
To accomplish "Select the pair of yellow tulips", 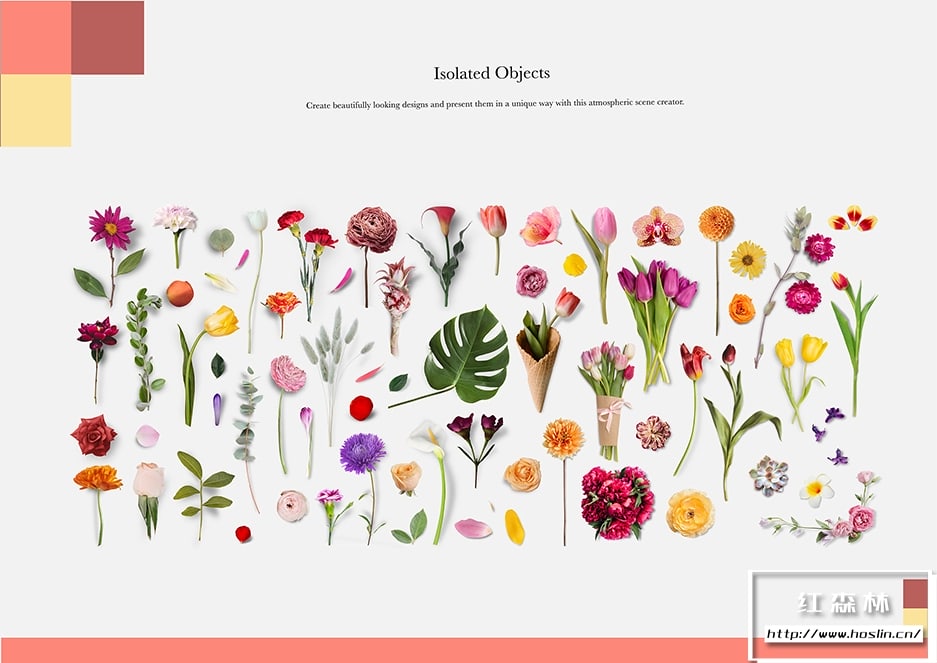I will click(x=801, y=381).
